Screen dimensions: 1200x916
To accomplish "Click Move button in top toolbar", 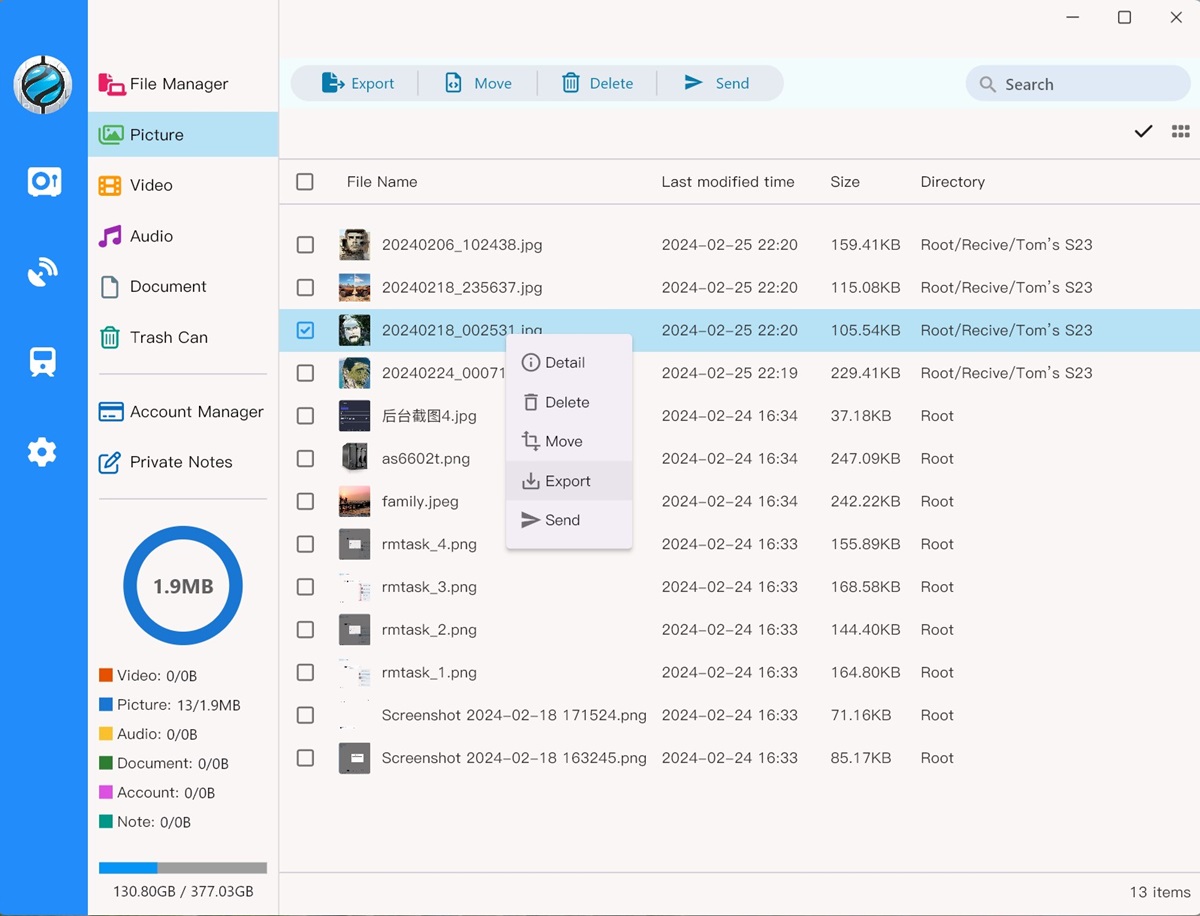I will tap(478, 83).
